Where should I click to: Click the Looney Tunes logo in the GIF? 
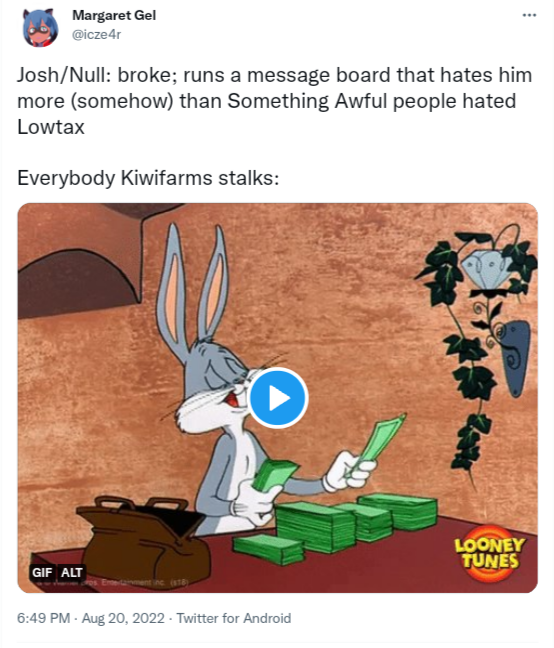(490, 553)
